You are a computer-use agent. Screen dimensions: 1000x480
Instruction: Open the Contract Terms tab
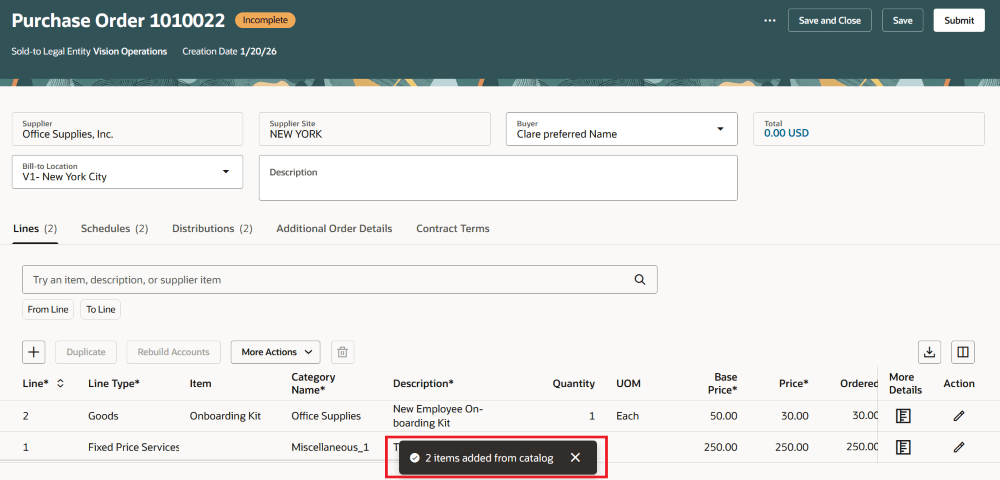click(x=453, y=228)
